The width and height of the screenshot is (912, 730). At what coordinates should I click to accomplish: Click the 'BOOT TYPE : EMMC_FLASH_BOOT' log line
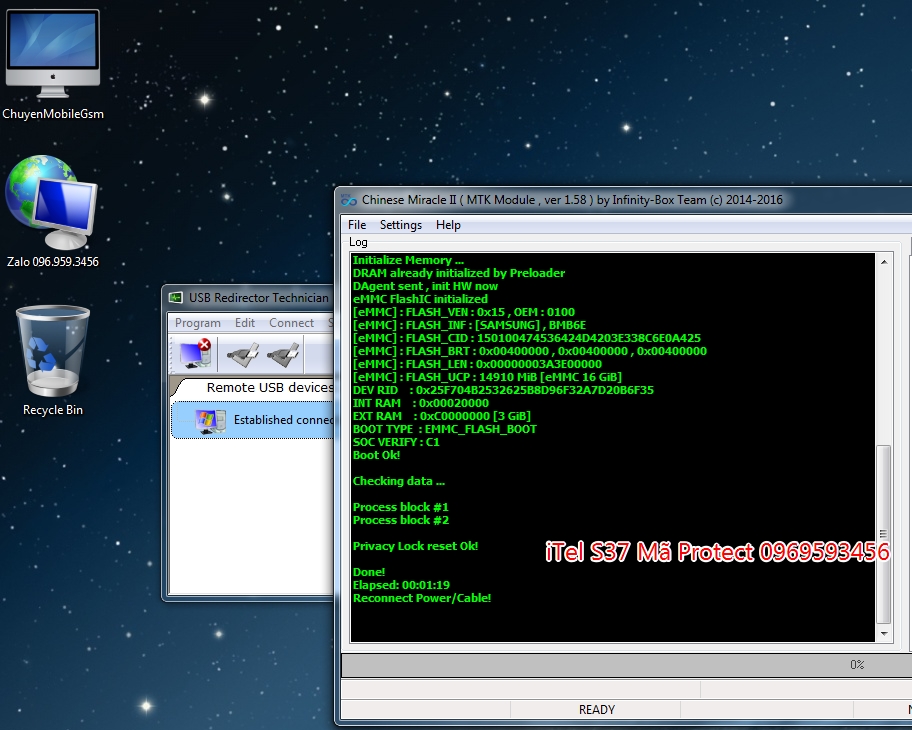(x=444, y=429)
